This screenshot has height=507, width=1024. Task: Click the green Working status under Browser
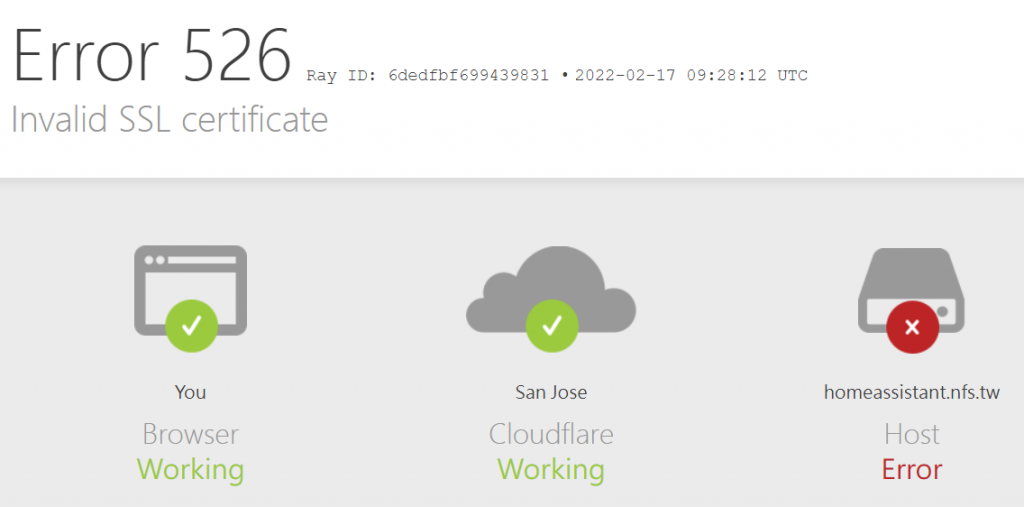(190, 469)
